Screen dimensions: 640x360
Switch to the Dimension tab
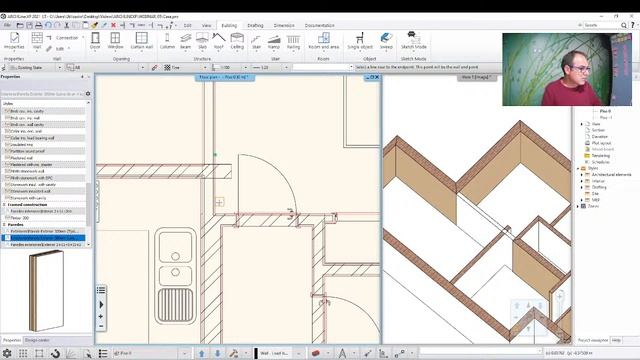click(x=284, y=25)
